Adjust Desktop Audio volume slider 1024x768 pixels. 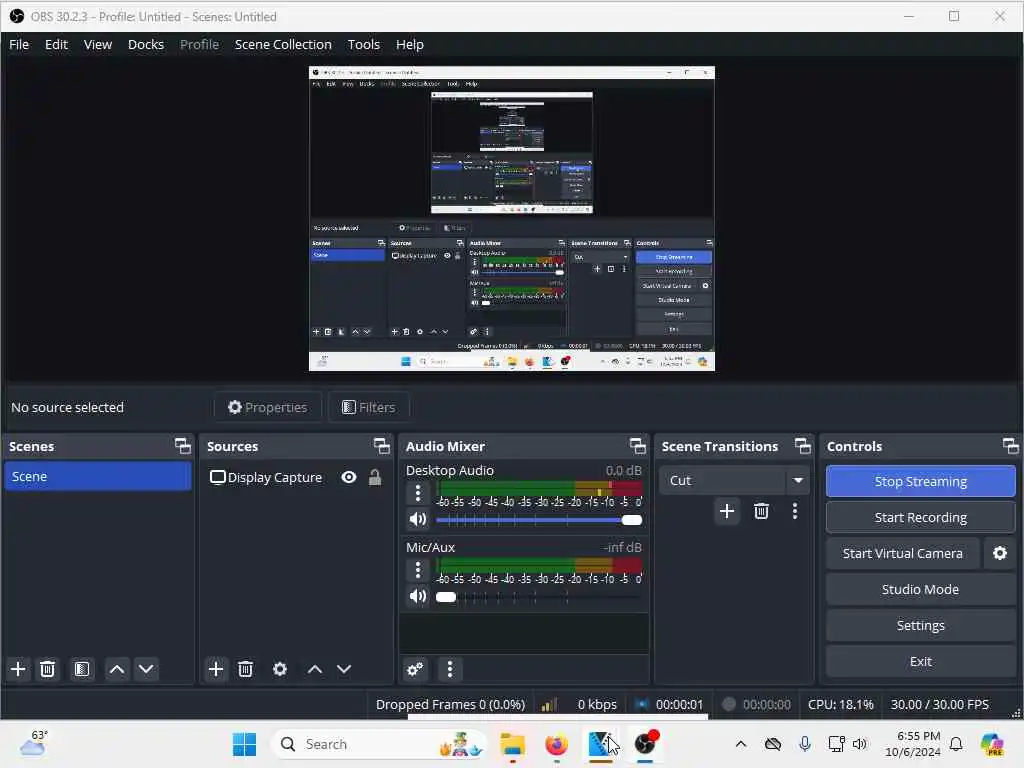539,520
